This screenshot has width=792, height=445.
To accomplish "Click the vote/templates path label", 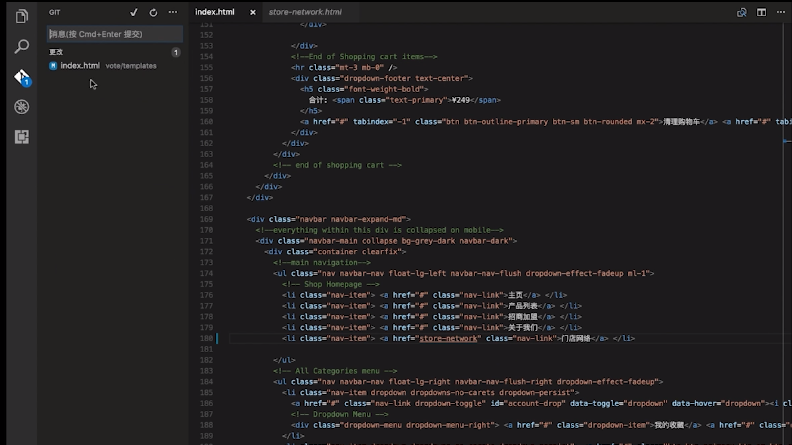I will [131, 66].
